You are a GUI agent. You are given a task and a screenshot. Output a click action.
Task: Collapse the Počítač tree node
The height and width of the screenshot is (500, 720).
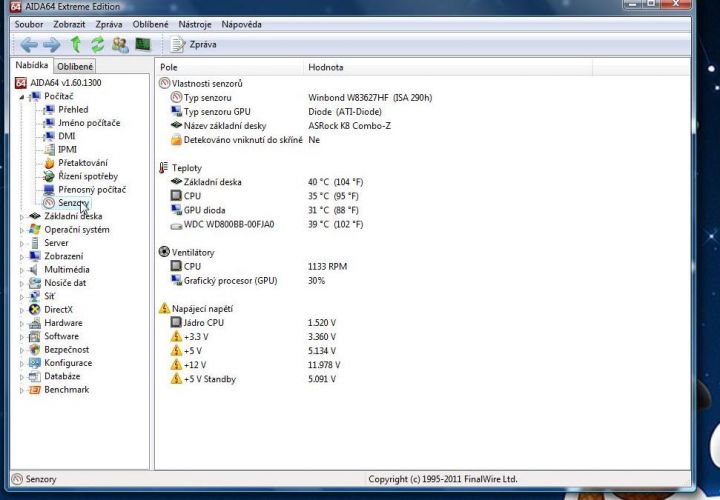tap(22, 97)
